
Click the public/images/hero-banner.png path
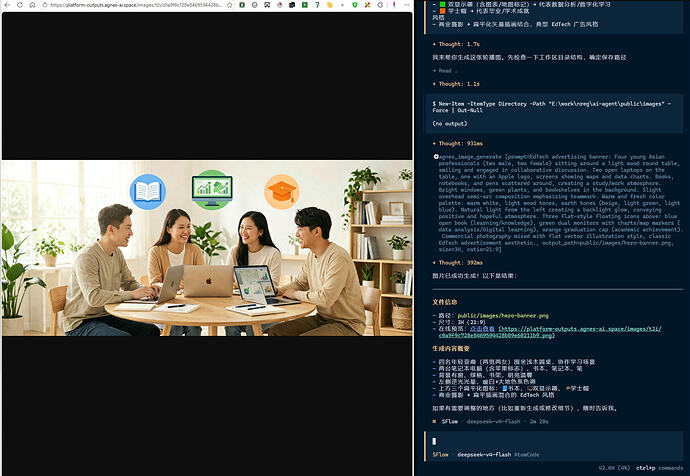[503, 315]
